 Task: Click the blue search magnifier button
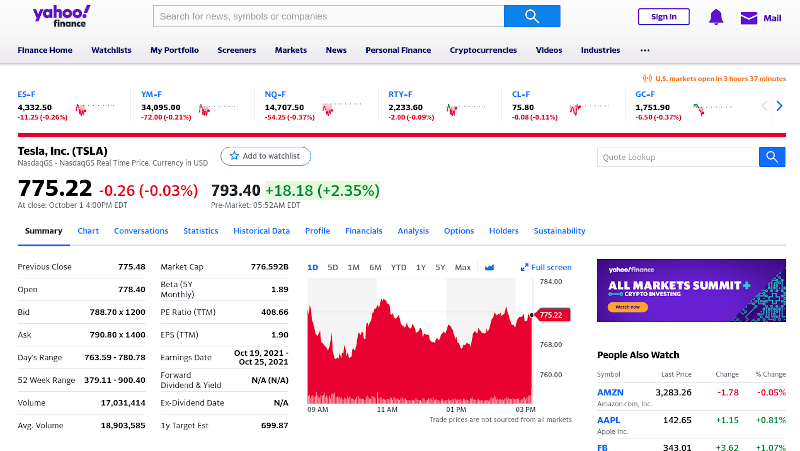532,16
